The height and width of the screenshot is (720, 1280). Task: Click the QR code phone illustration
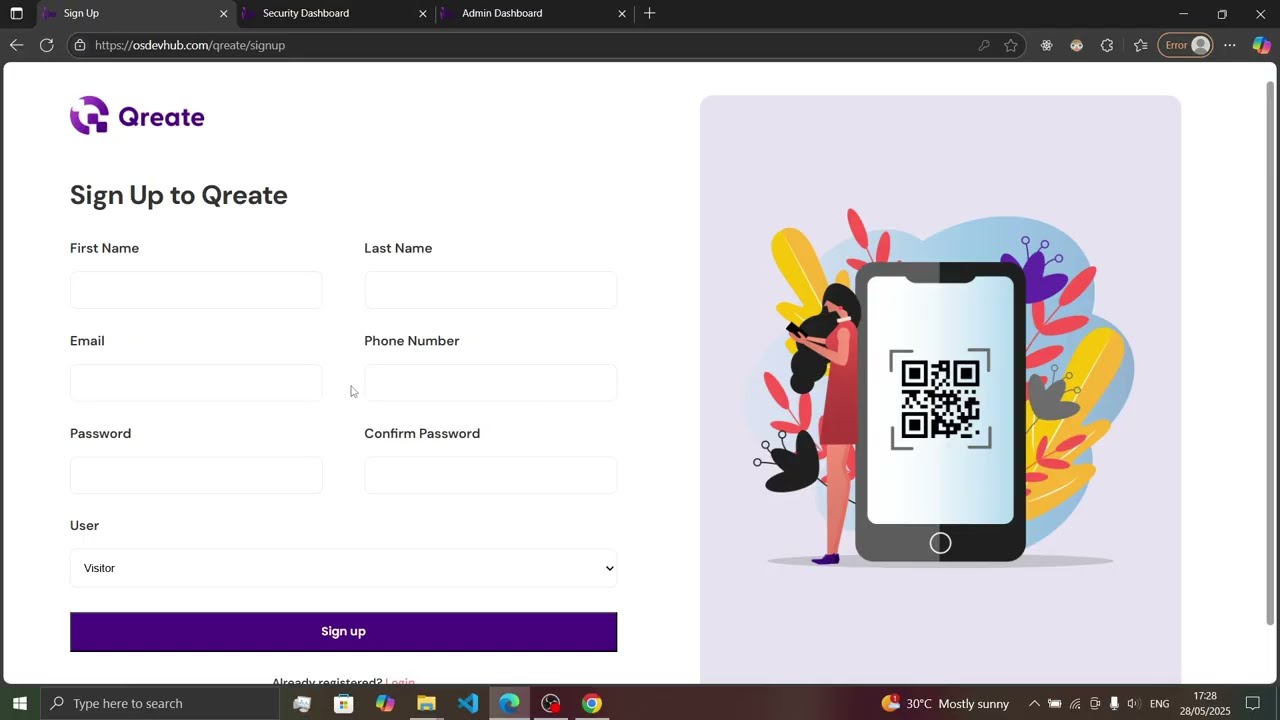pyautogui.click(x=940, y=390)
